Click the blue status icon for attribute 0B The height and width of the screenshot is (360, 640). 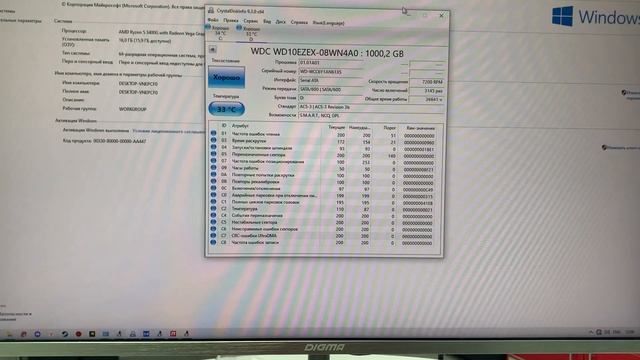pos(213,181)
